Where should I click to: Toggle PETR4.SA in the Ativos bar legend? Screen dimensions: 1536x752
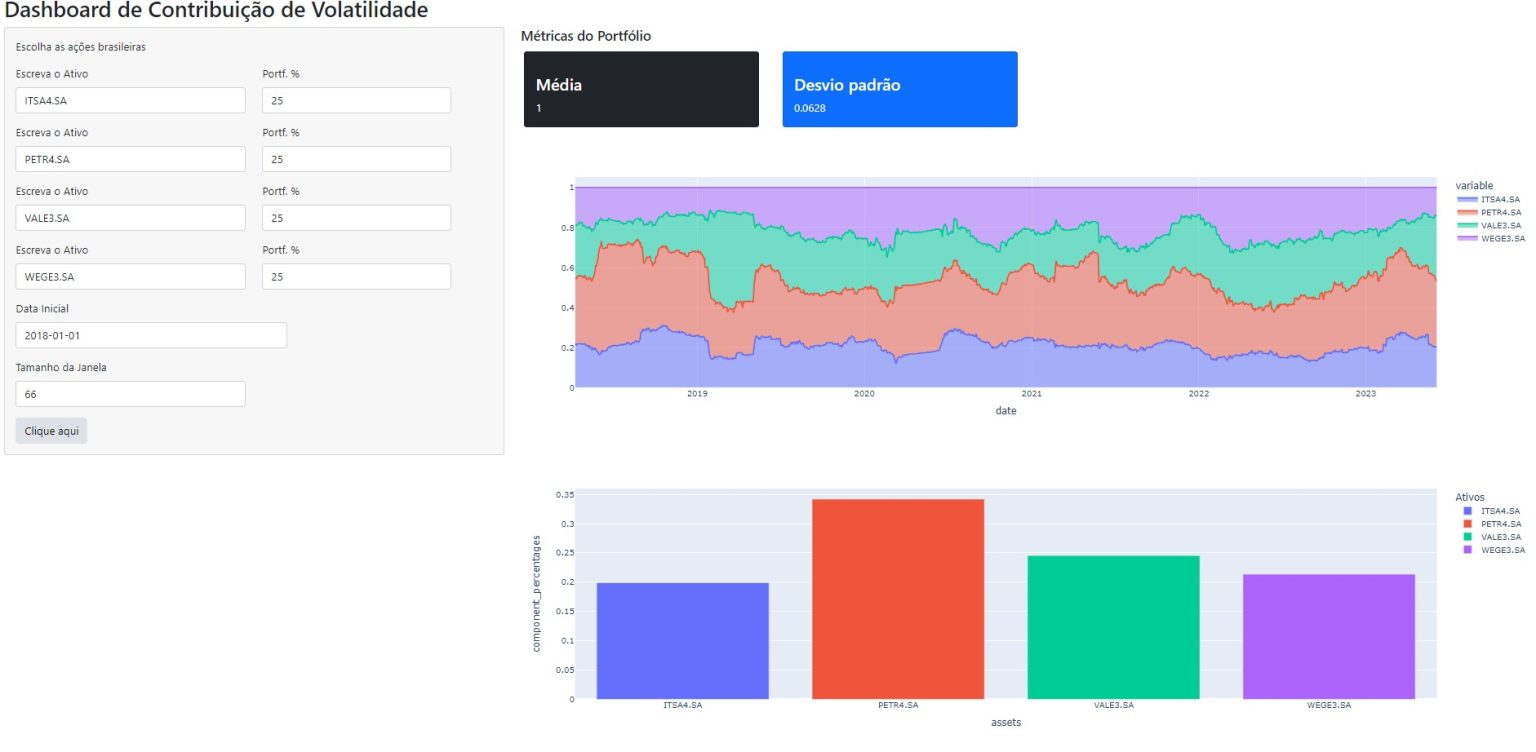point(1492,524)
